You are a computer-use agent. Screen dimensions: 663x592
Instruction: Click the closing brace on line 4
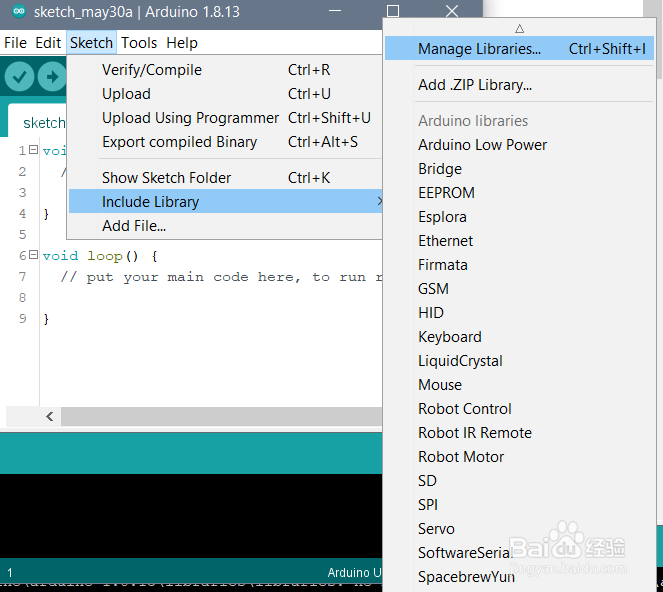pos(46,214)
